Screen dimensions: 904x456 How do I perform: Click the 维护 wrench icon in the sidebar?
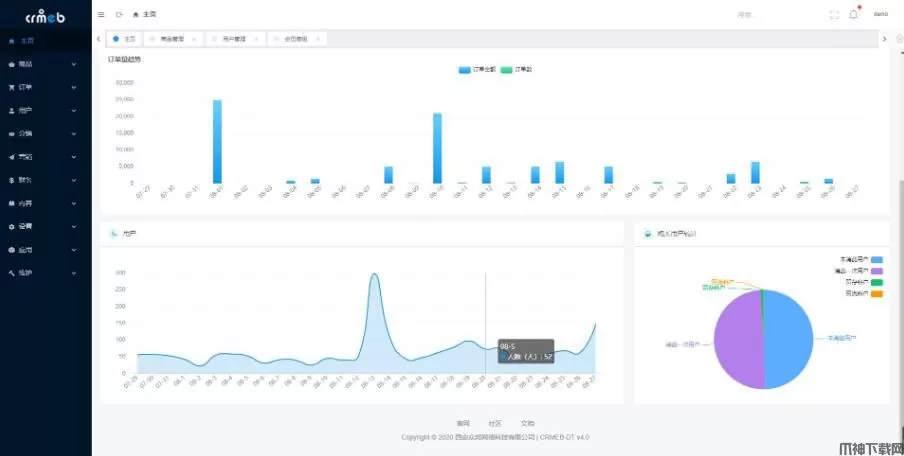(x=12, y=273)
